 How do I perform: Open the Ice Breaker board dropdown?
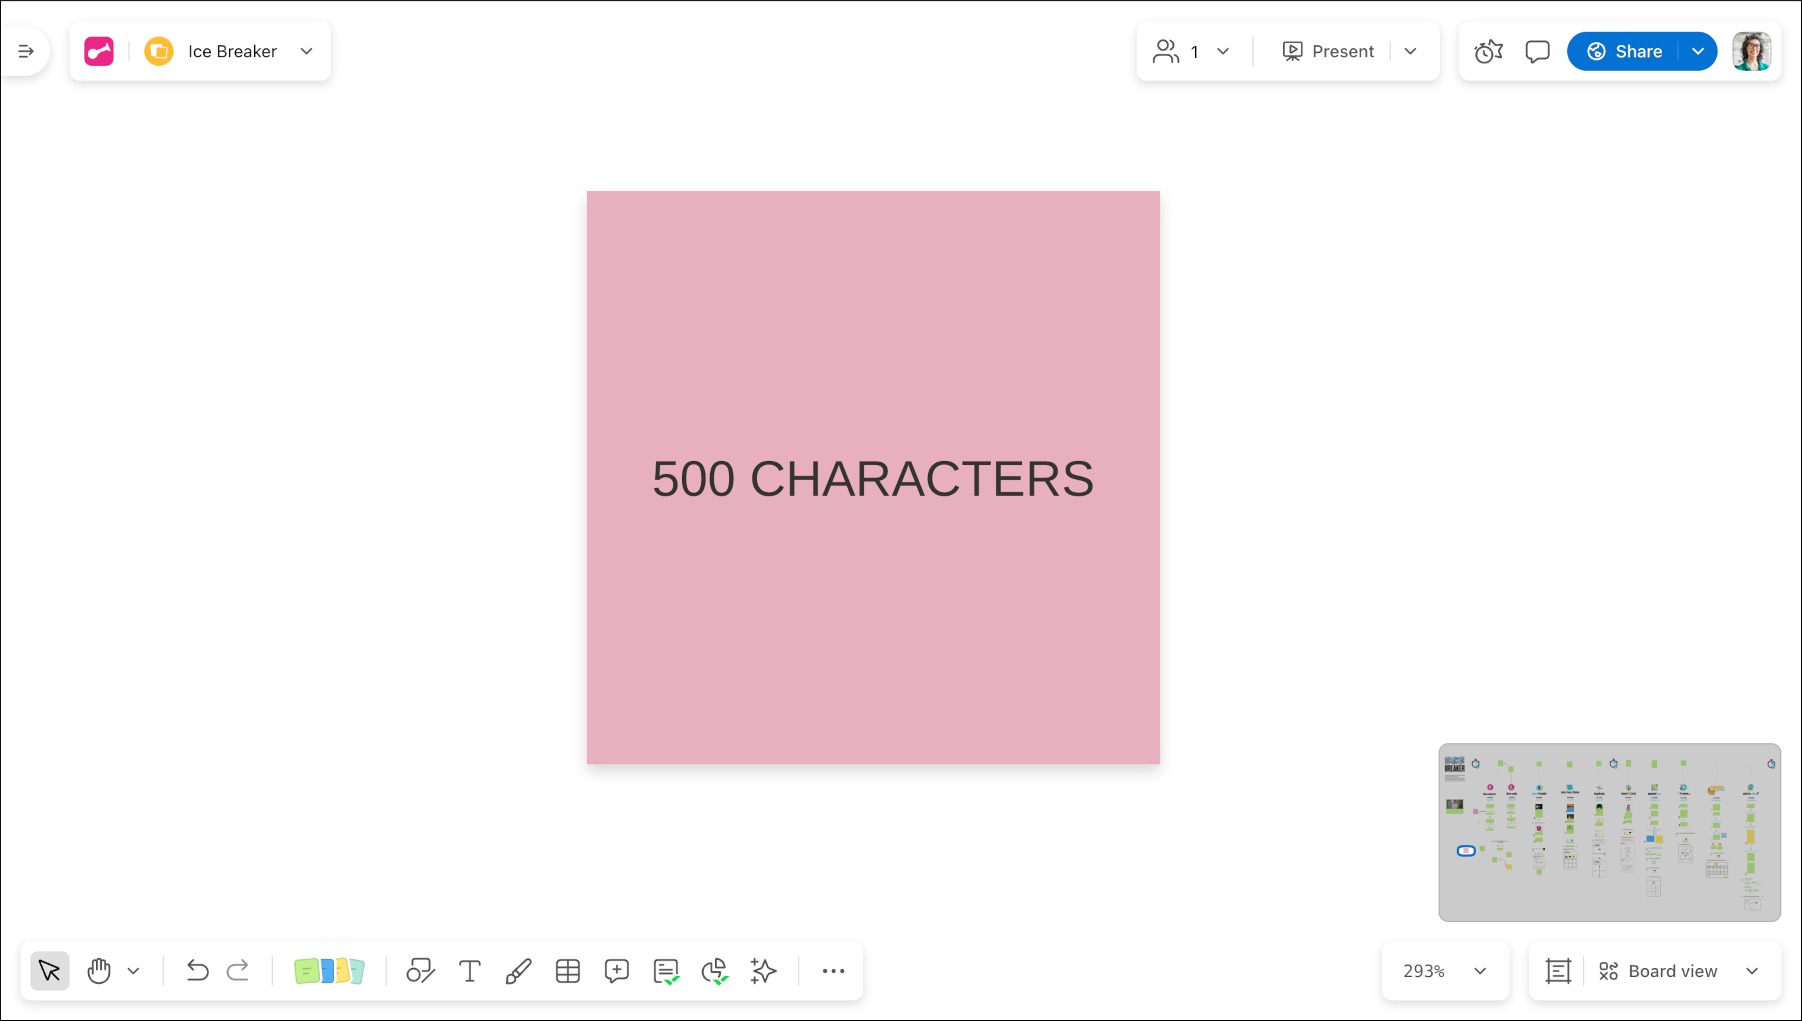[x=307, y=51]
